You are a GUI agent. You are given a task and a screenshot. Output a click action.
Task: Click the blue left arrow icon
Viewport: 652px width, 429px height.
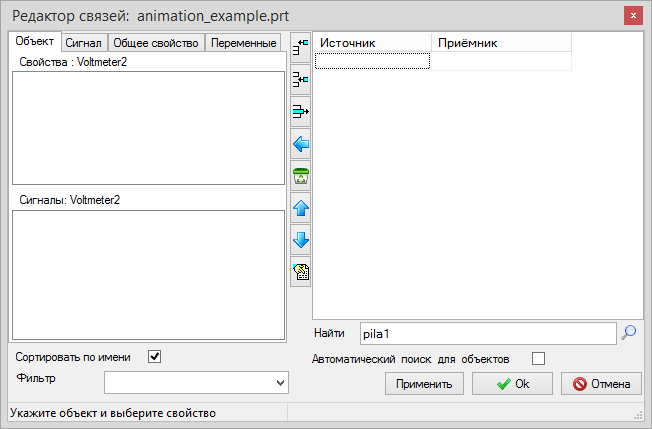pyautogui.click(x=300, y=144)
